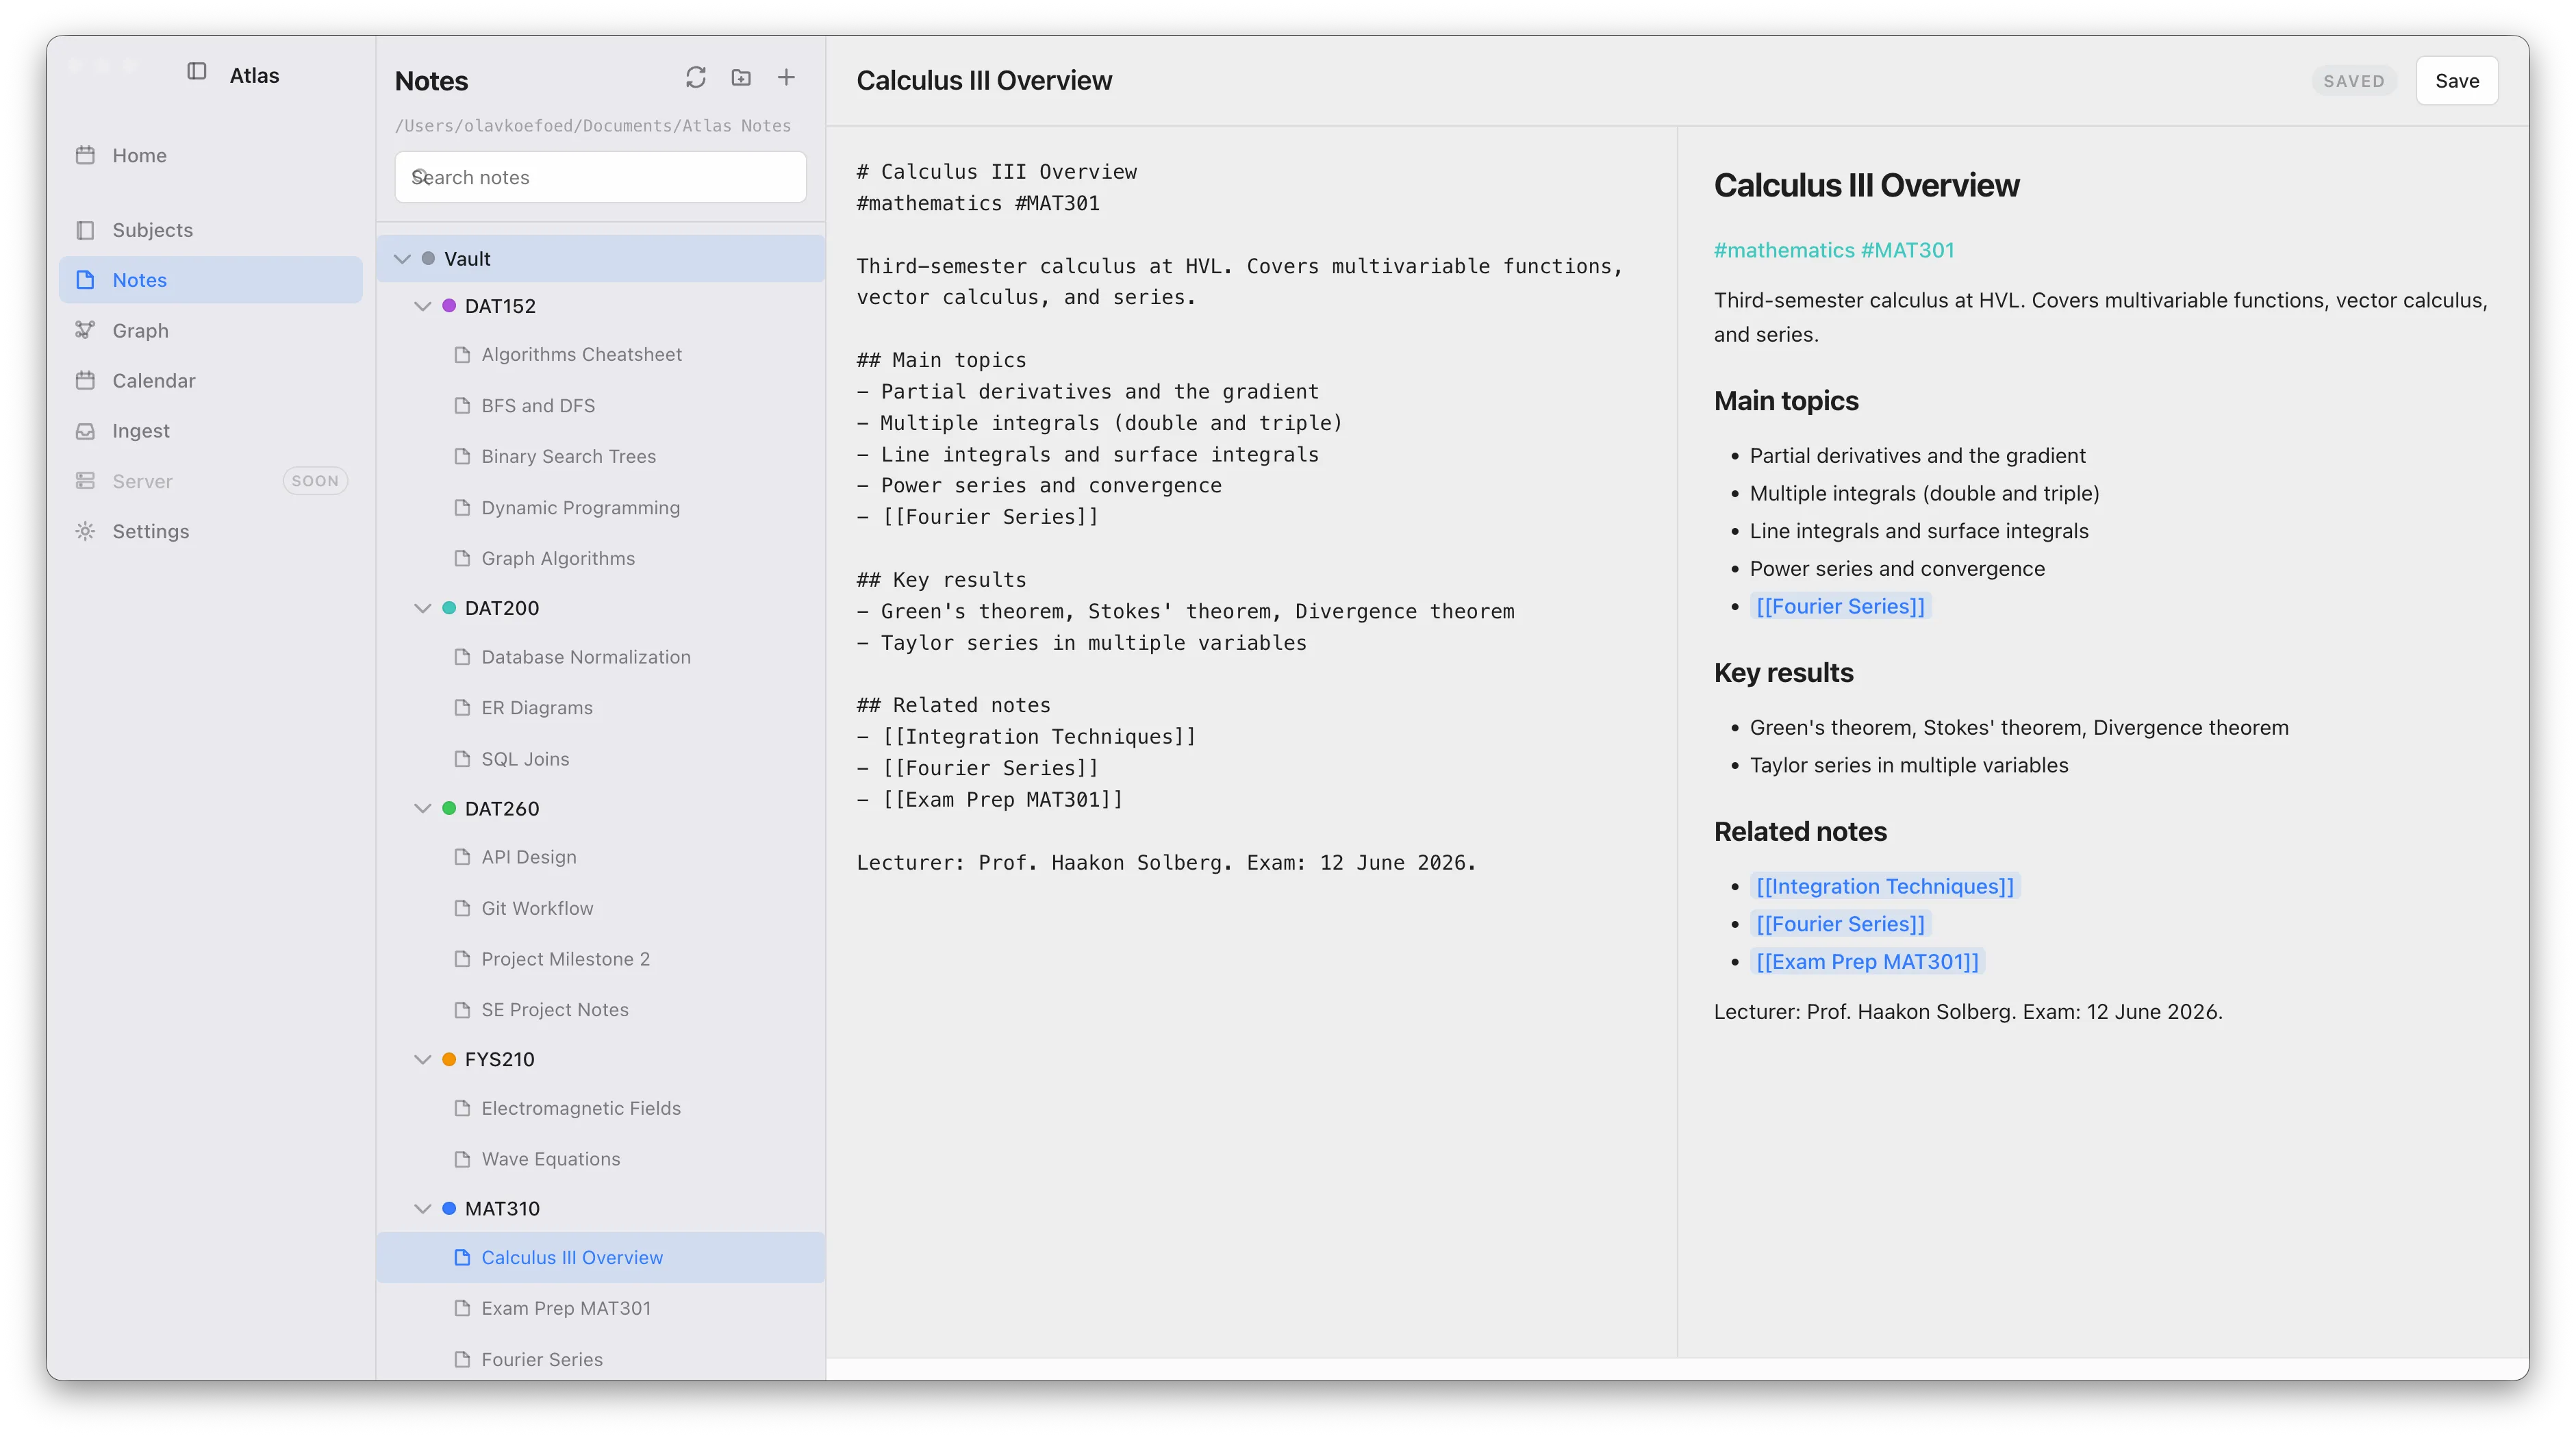This screenshot has height=1438, width=2576.
Task: Open the SQL Joins note
Action: click(600, 759)
